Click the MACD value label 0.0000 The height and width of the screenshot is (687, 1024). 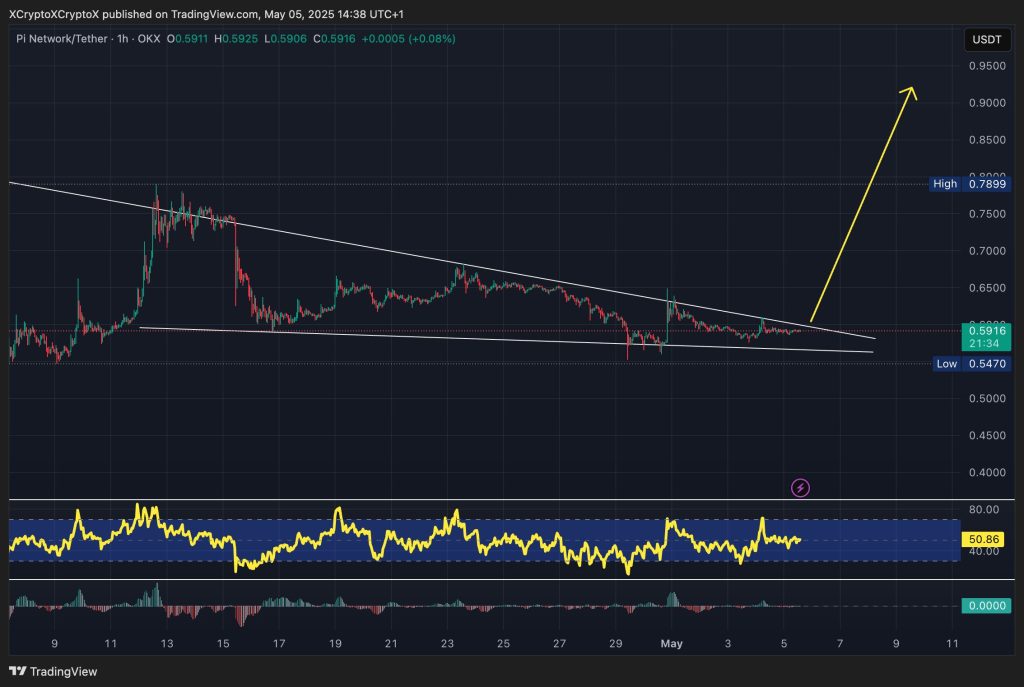[986, 606]
